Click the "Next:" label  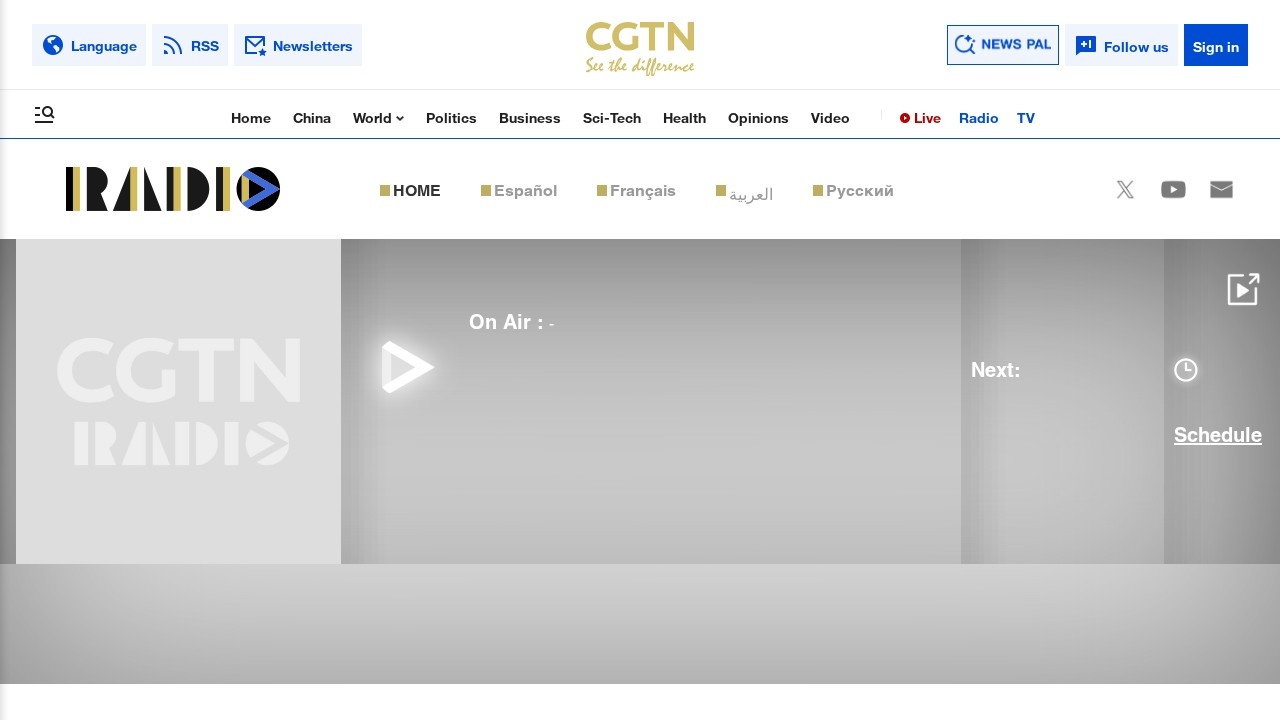(996, 370)
